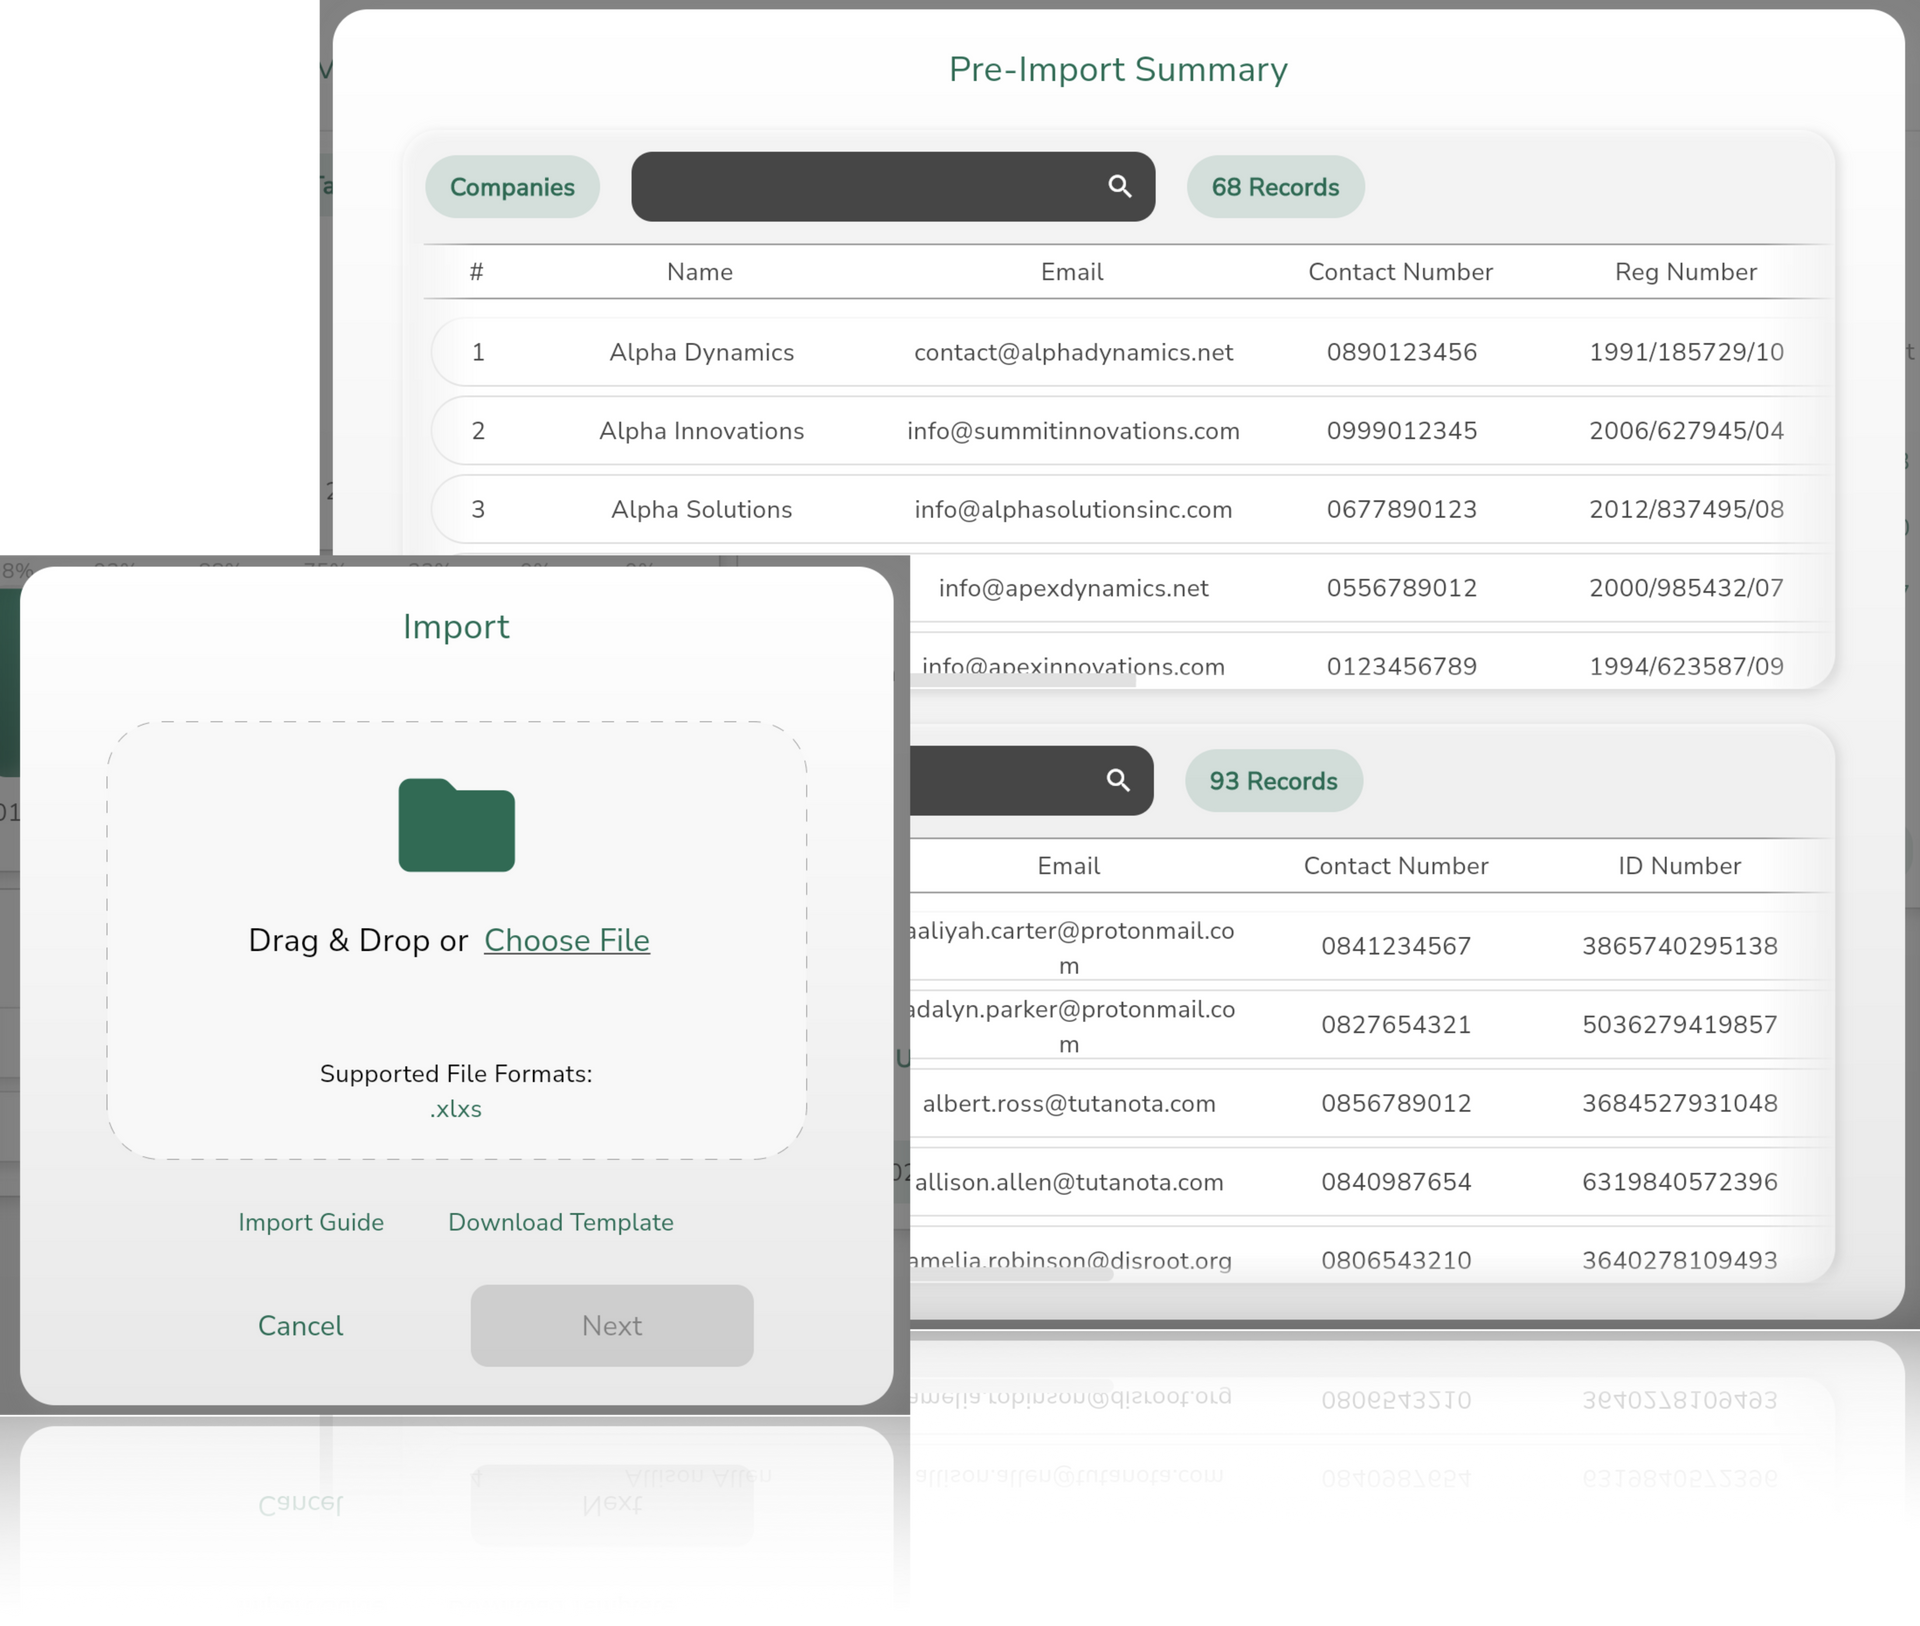Click the 93 Records badge

pos(1273,781)
